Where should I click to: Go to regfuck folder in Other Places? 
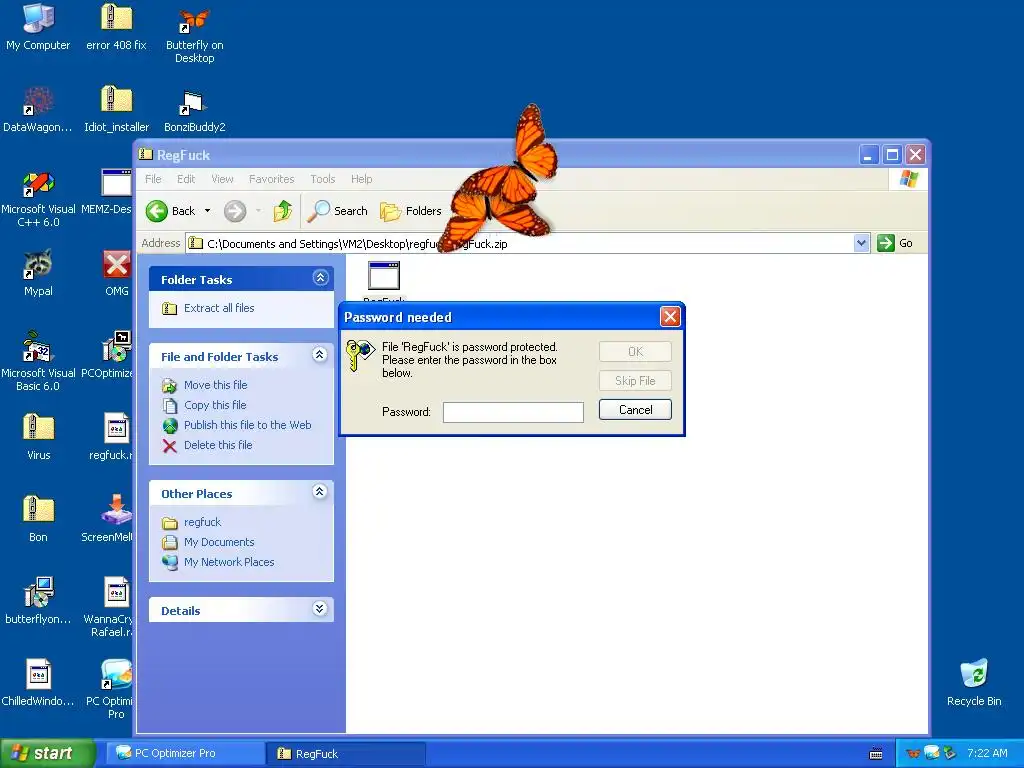(x=202, y=522)
